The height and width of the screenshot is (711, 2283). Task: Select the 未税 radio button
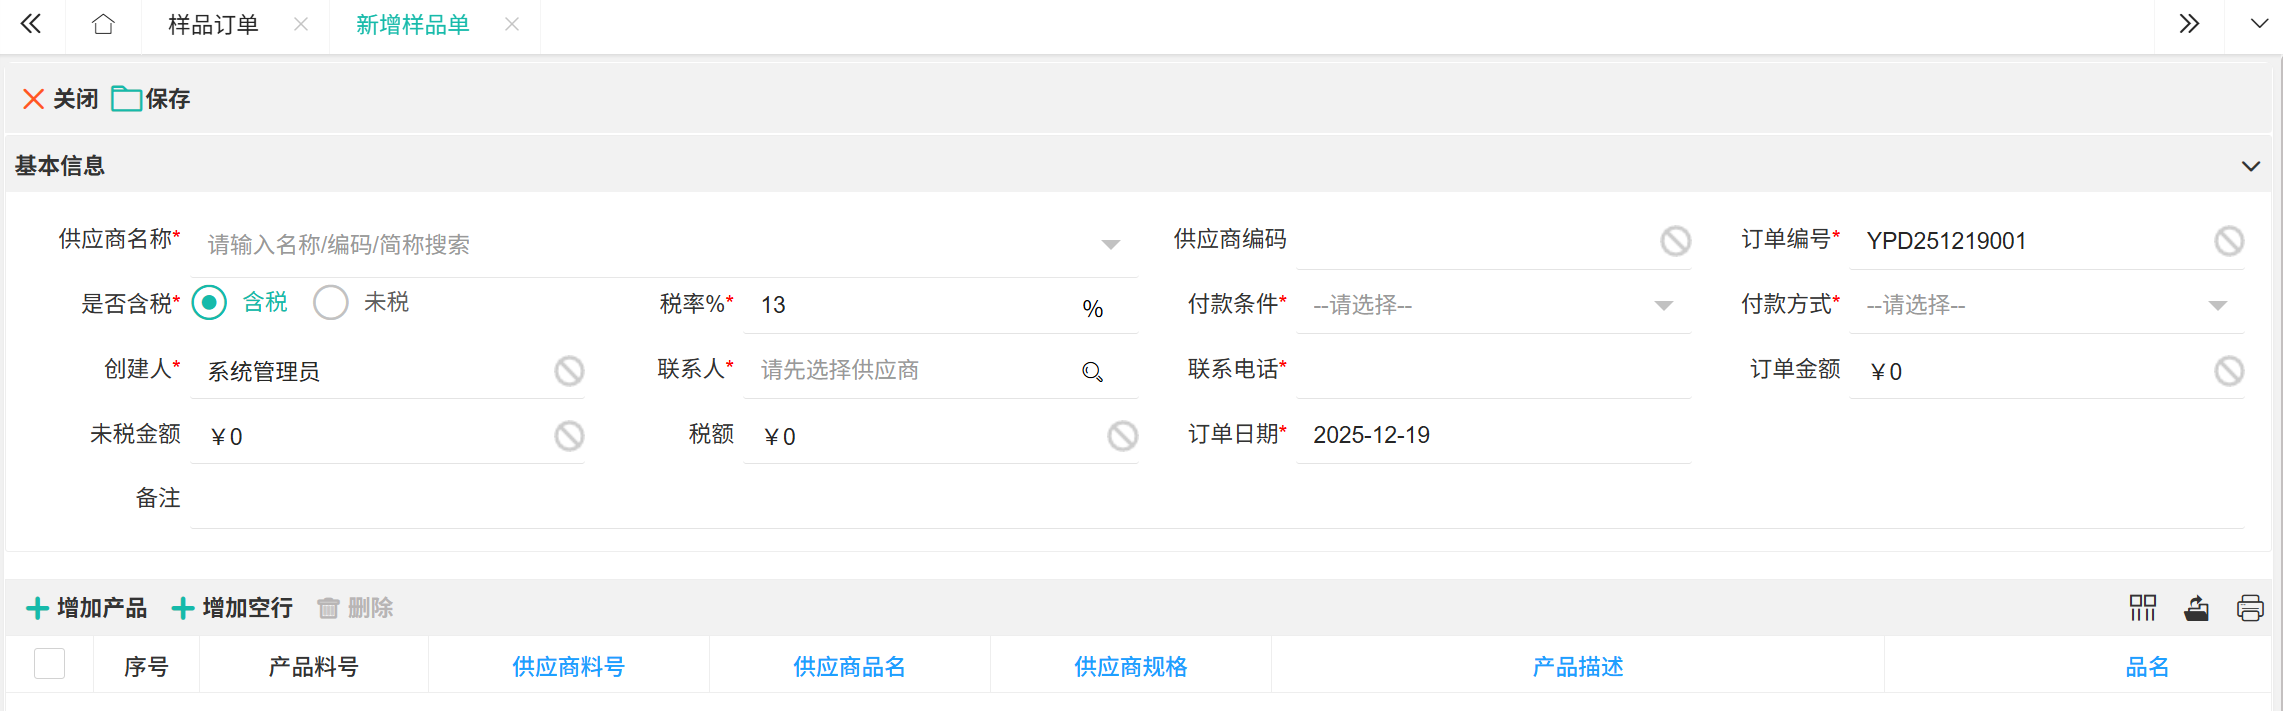tap(331, 303)
